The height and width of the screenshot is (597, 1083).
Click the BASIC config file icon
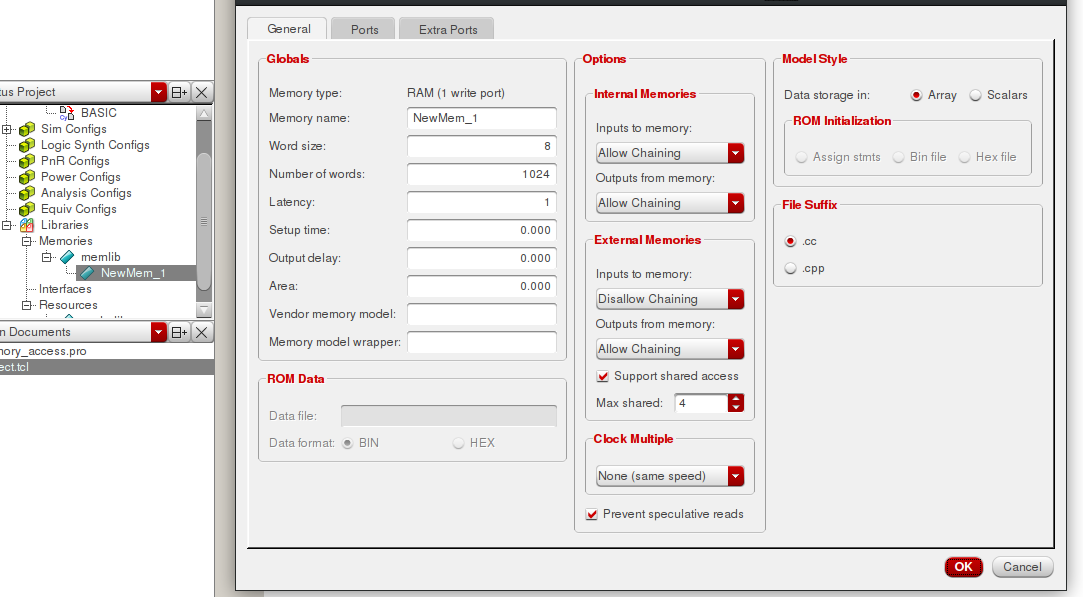click(x=67, y=113)
